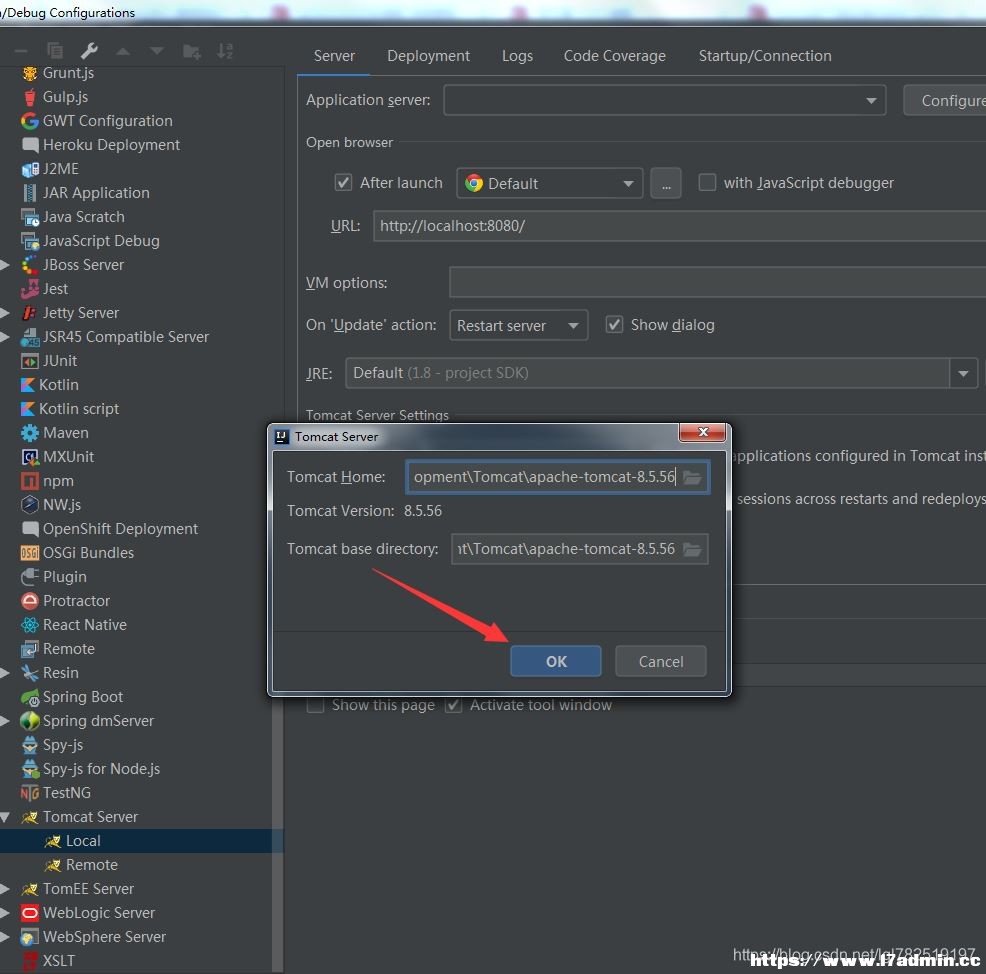Toggle the Activate tool window checkbox
The width and height of the screenshot is (986, 974).
(453, 706)
